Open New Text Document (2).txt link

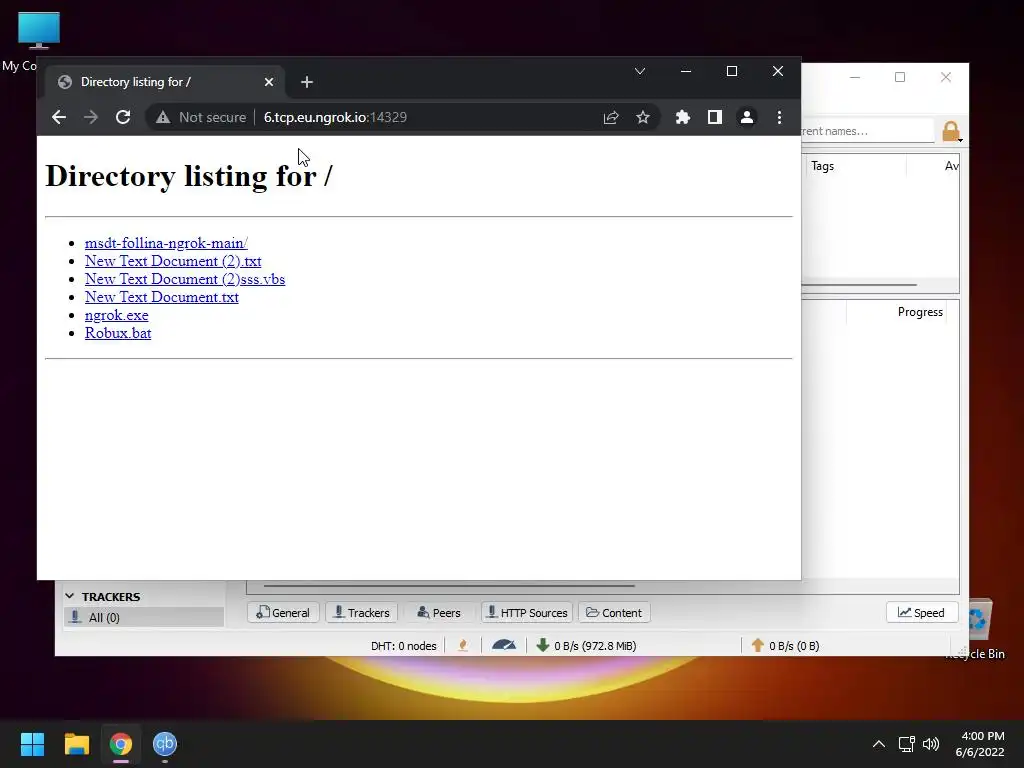click(173, 261)
